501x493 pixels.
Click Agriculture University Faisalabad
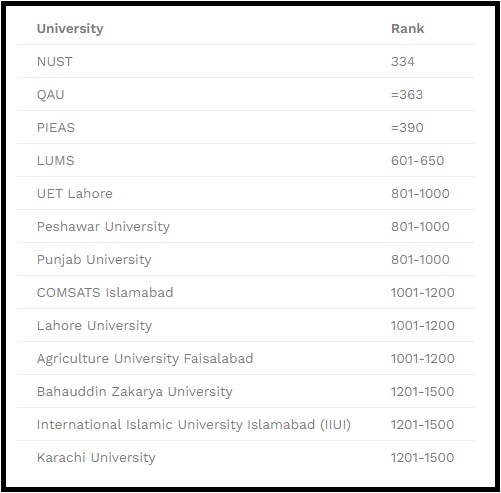(x=145, y=359)
